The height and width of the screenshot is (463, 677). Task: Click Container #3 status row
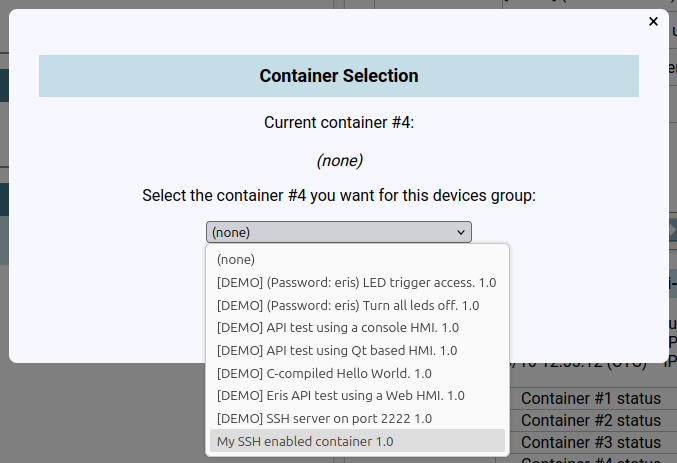591,442
